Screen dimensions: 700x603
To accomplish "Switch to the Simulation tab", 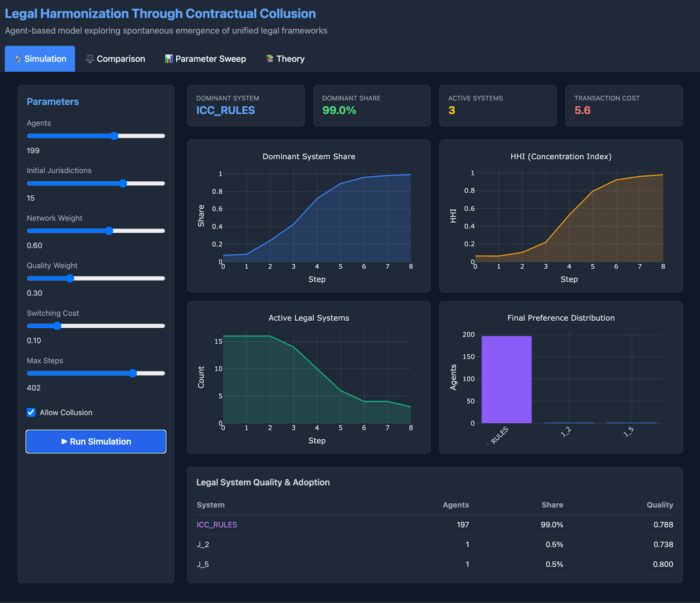I will pyautogui.click(x=40, y=59).
